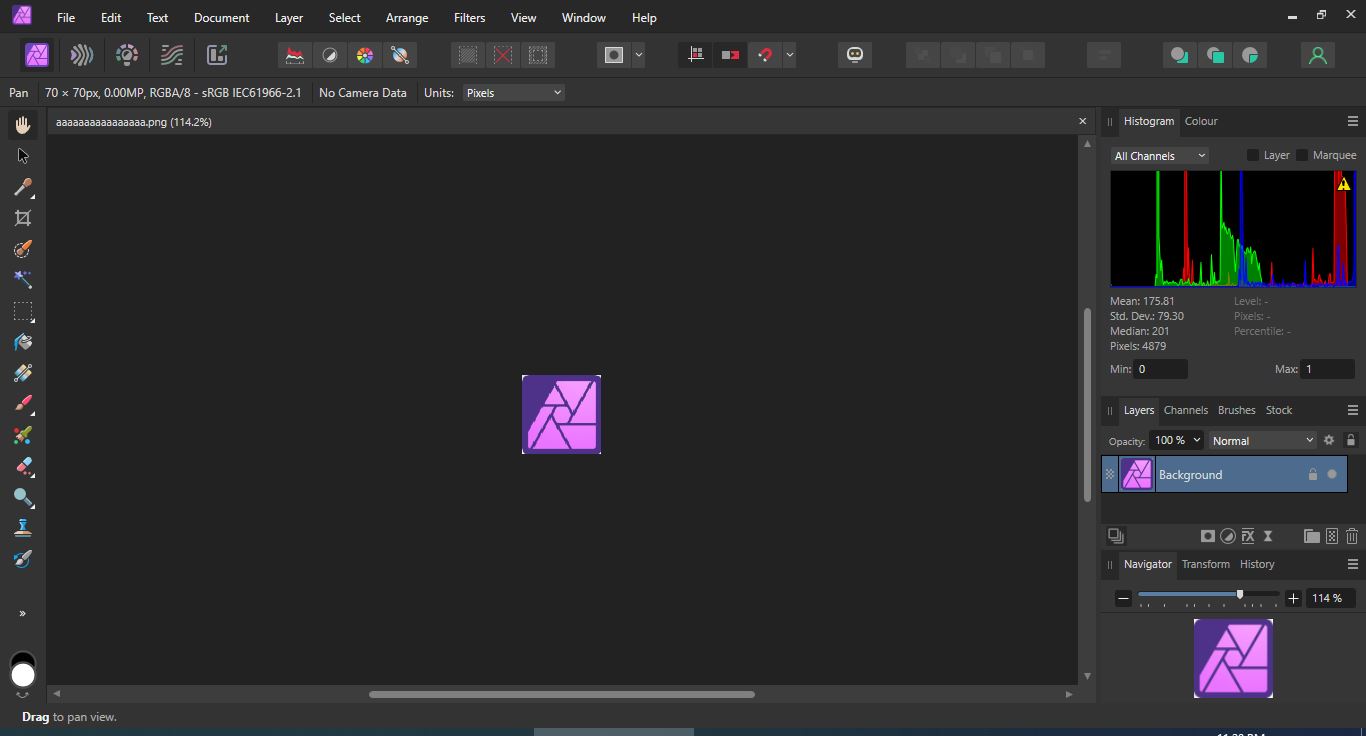Image resolution: width=1366 pixels, height=736 pixels.
Task: Toggle the lock on Background layer row
Action: point(1313,475)
